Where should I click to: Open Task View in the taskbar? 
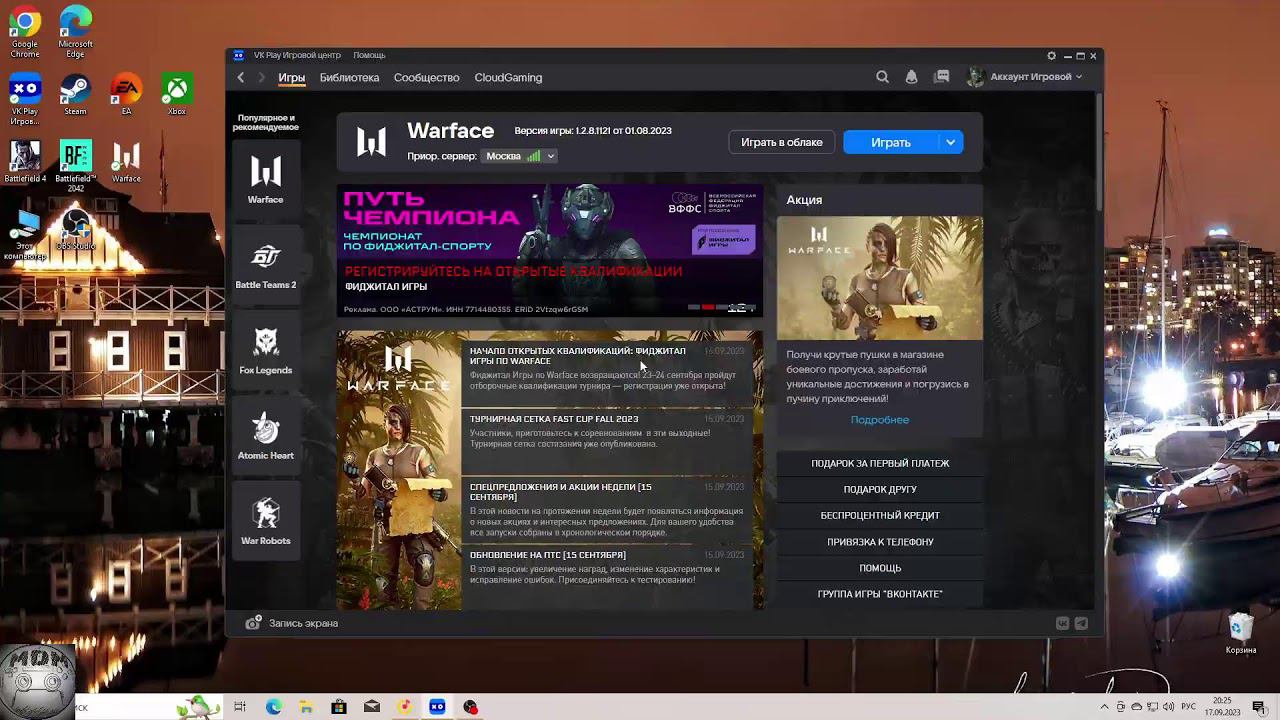[x=240, y=707]
